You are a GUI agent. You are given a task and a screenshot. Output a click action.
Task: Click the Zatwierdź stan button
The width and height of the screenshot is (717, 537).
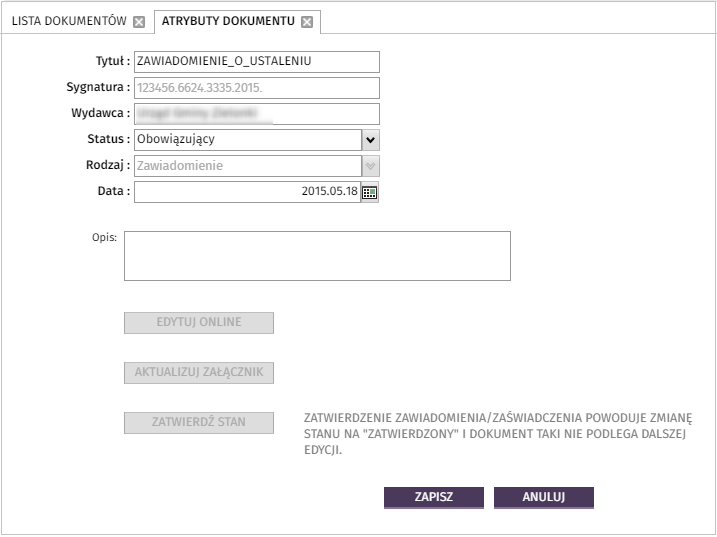pos(199,423)
